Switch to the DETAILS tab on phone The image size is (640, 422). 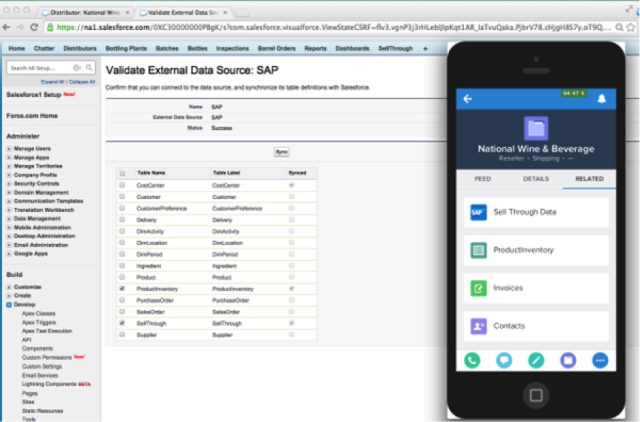point(536,178)
